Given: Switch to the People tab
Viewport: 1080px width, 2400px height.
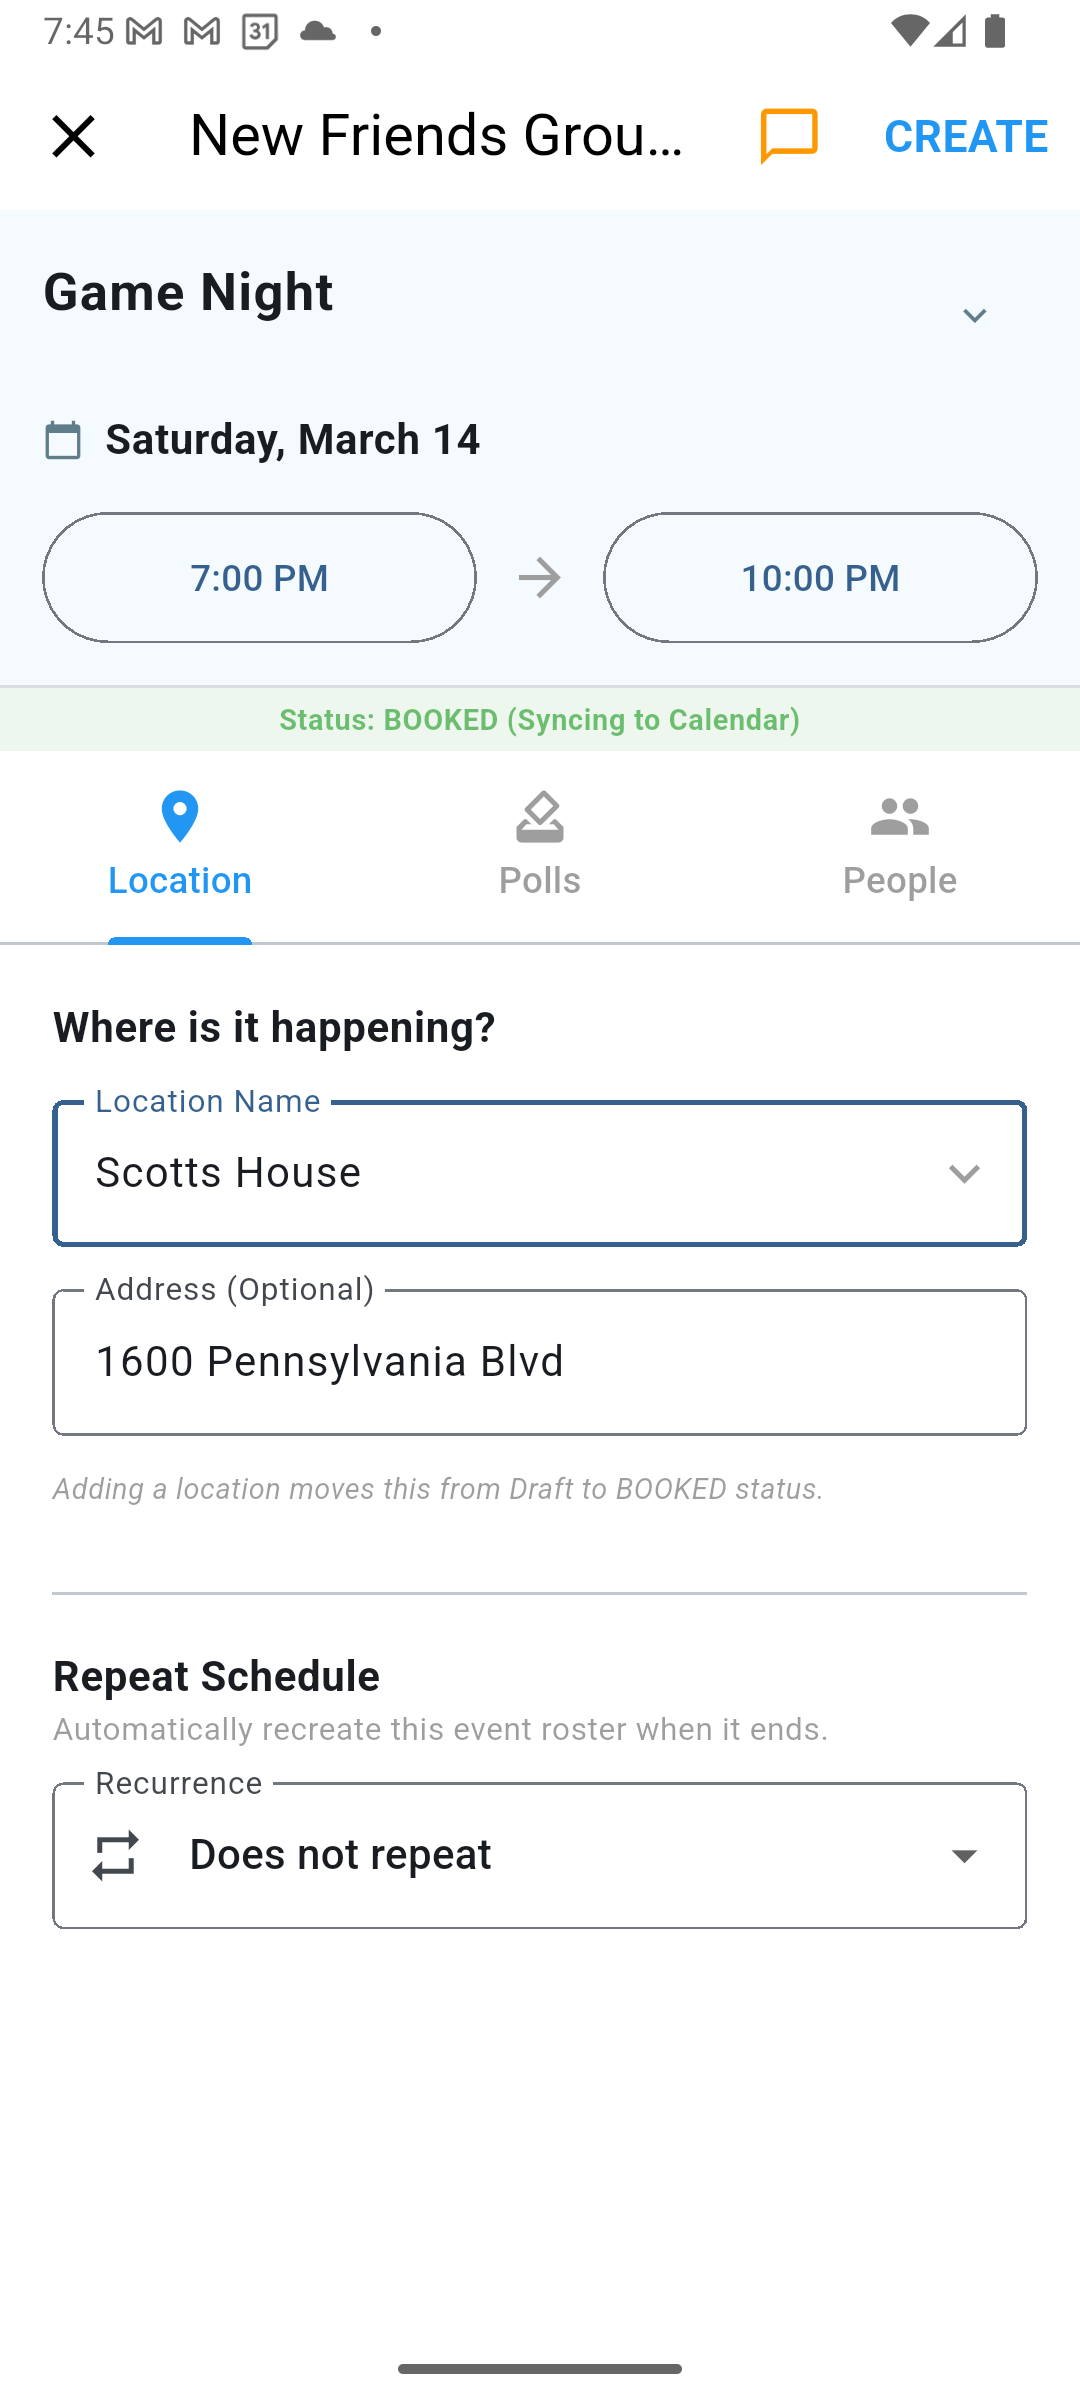Looking at the screenshot, I should pyautogui.click(x=899, y=880).
